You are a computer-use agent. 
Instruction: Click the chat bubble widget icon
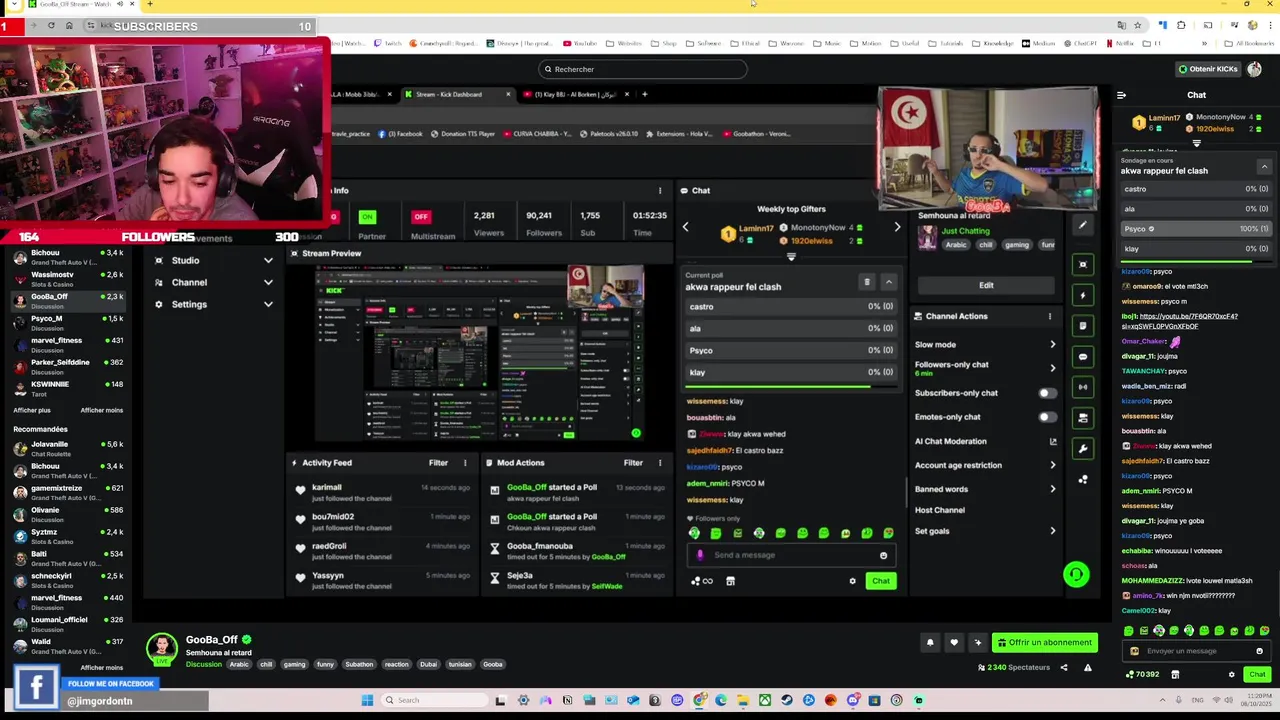(1082, 356)
